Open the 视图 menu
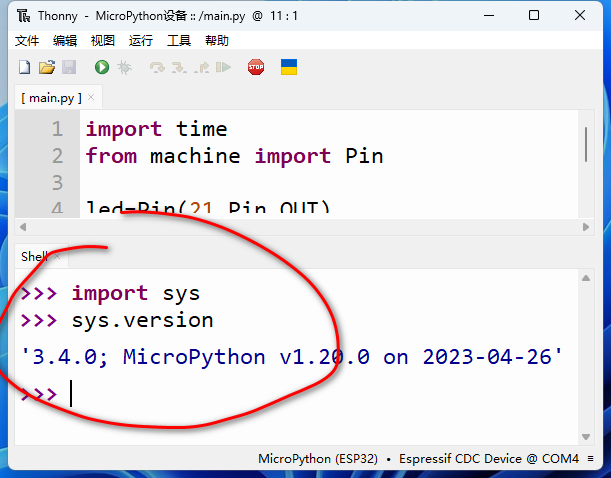611x478 pixels. coord(102,41)
